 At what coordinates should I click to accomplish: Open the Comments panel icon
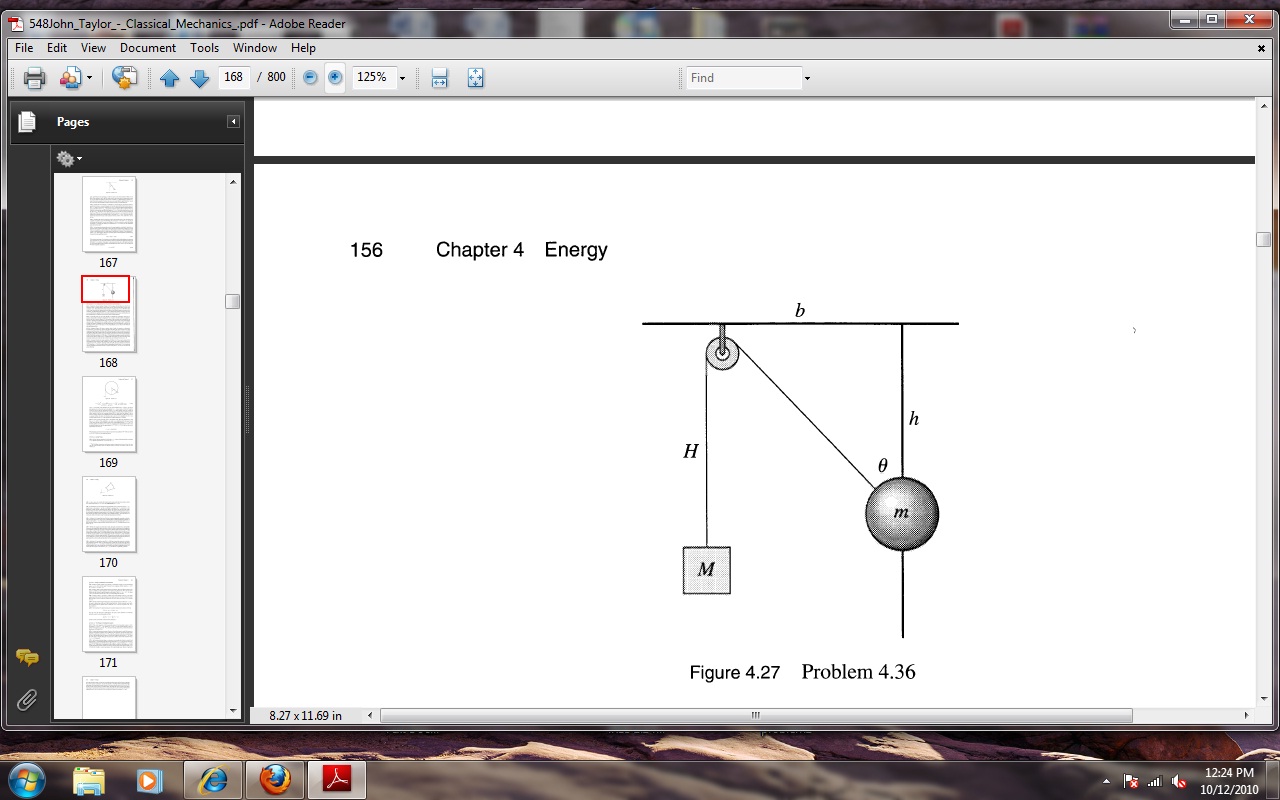(27, 657)
